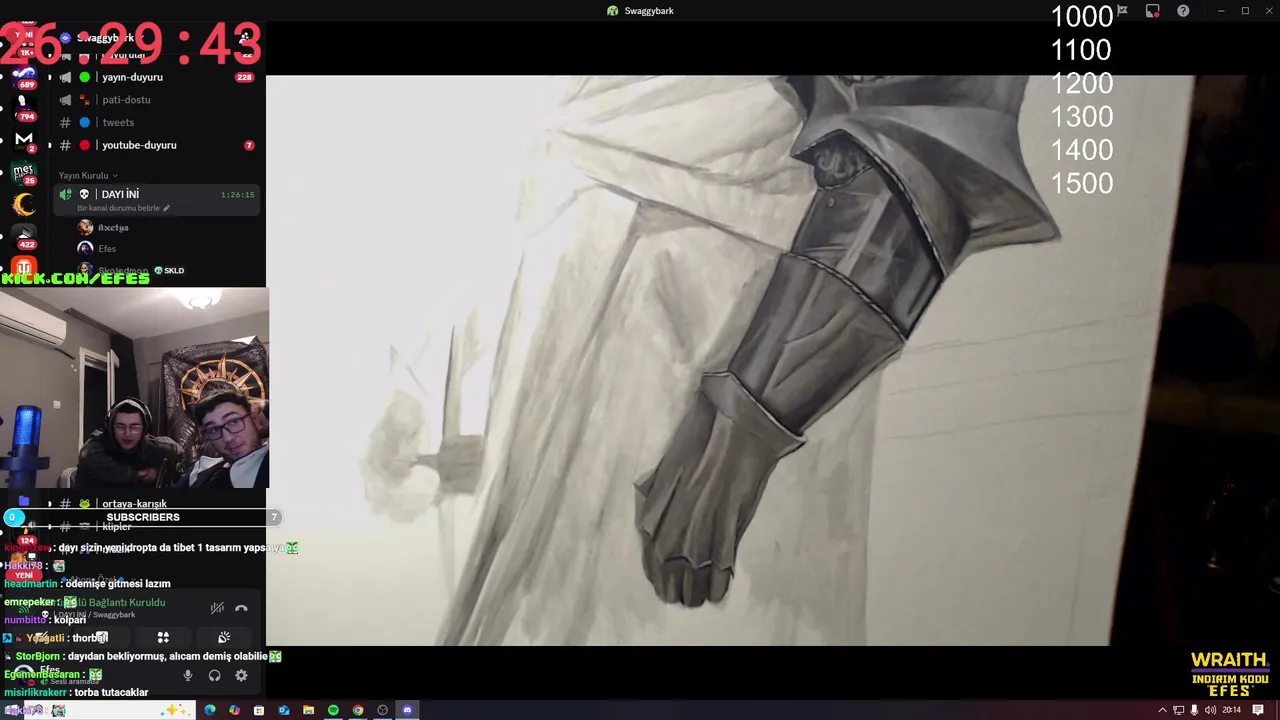This screenshot has width=1280, height=720.
Task: Open Outlook from taskbar
Action: pos(284,710)
